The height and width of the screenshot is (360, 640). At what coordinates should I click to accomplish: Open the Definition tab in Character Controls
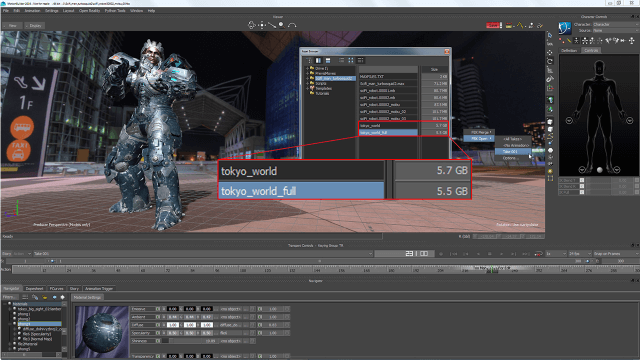[569, 51]
